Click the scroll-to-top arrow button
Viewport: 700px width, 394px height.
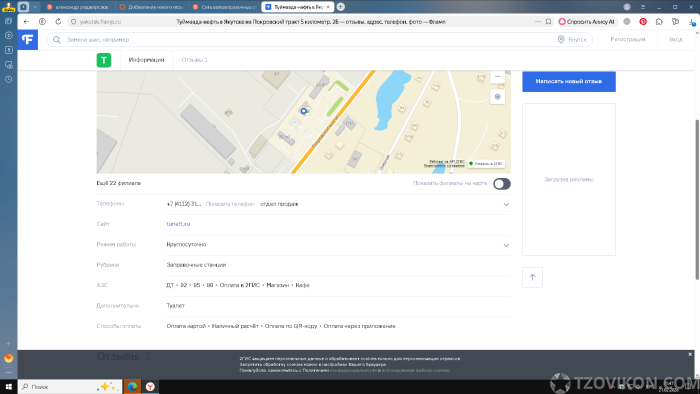(x=532, y=277)
